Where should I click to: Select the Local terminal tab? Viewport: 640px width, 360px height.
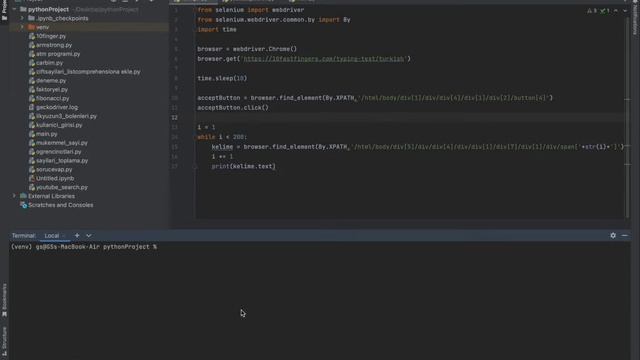click(x=52, y=236)
